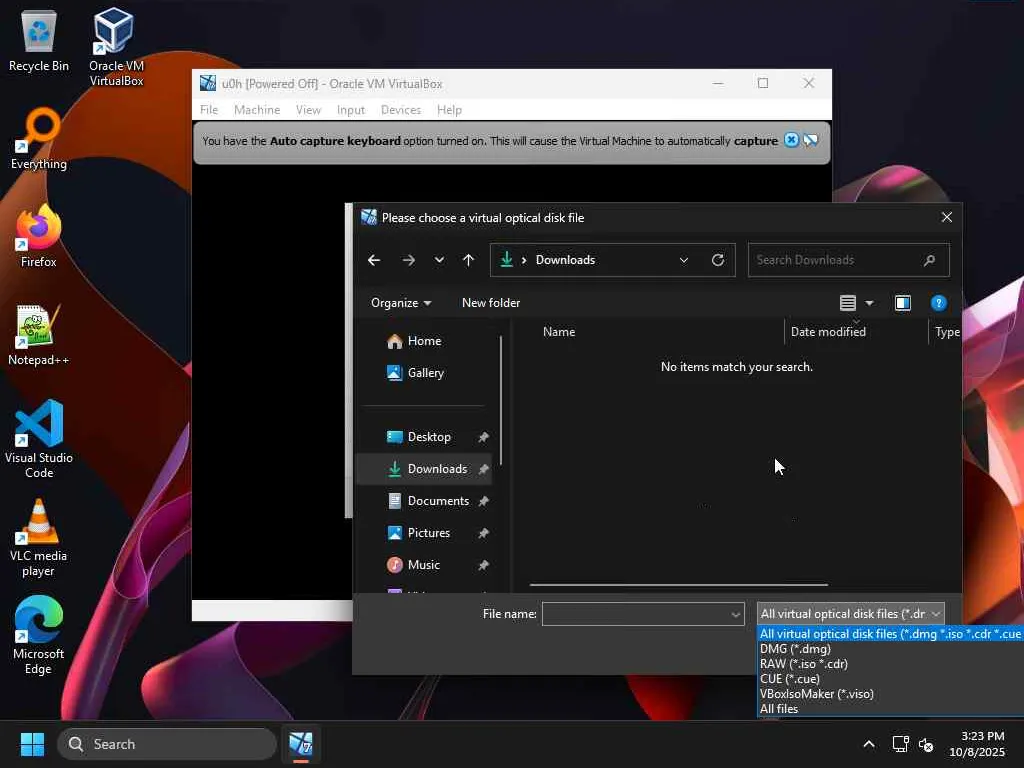This screenshot has height=768, width=1024.
Task: Click the New folder button
Action: click(491, 303)
